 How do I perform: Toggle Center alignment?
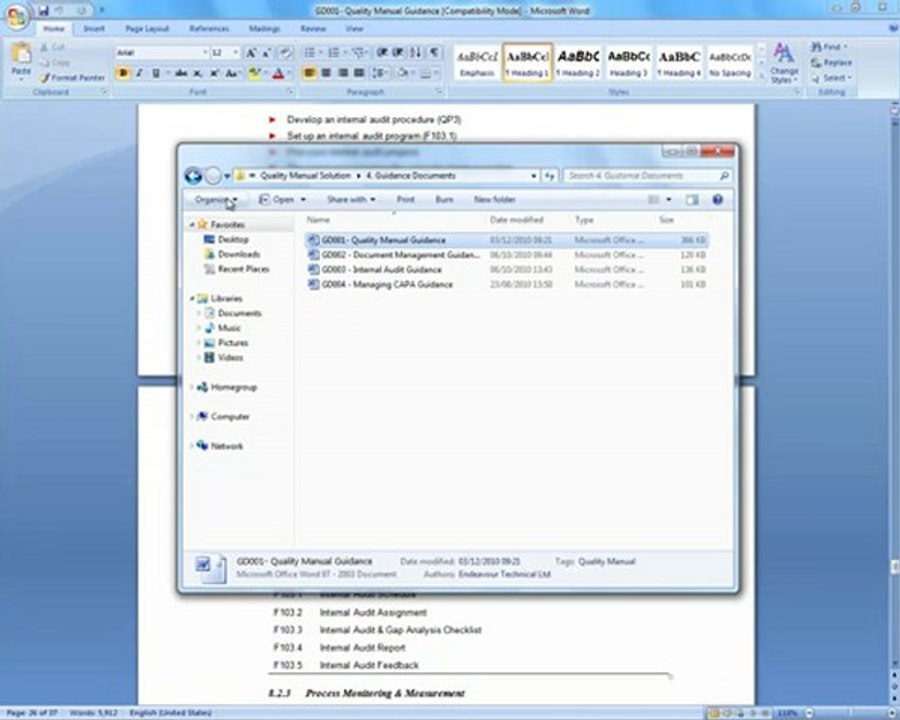click(x=326, y=73)
